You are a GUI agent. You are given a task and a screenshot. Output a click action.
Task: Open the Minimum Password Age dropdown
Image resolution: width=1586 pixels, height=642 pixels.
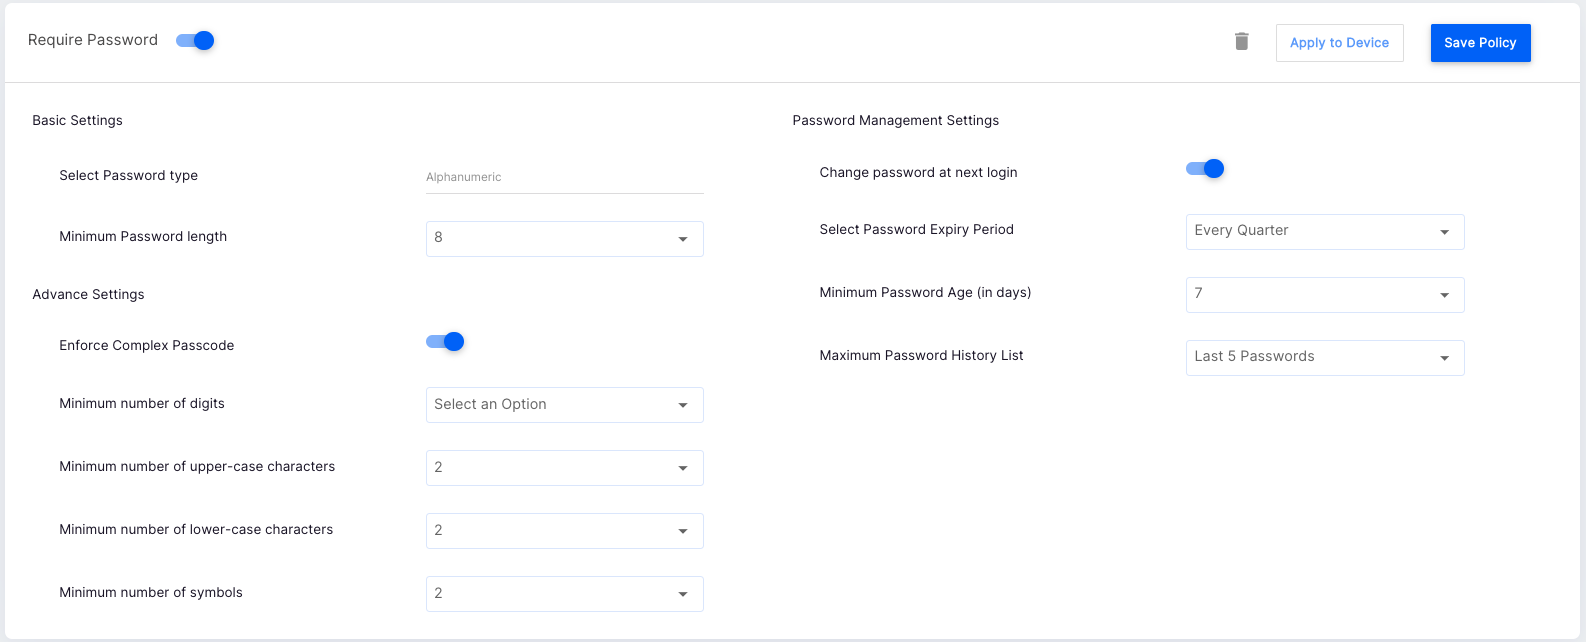(x=1325, y=295)
